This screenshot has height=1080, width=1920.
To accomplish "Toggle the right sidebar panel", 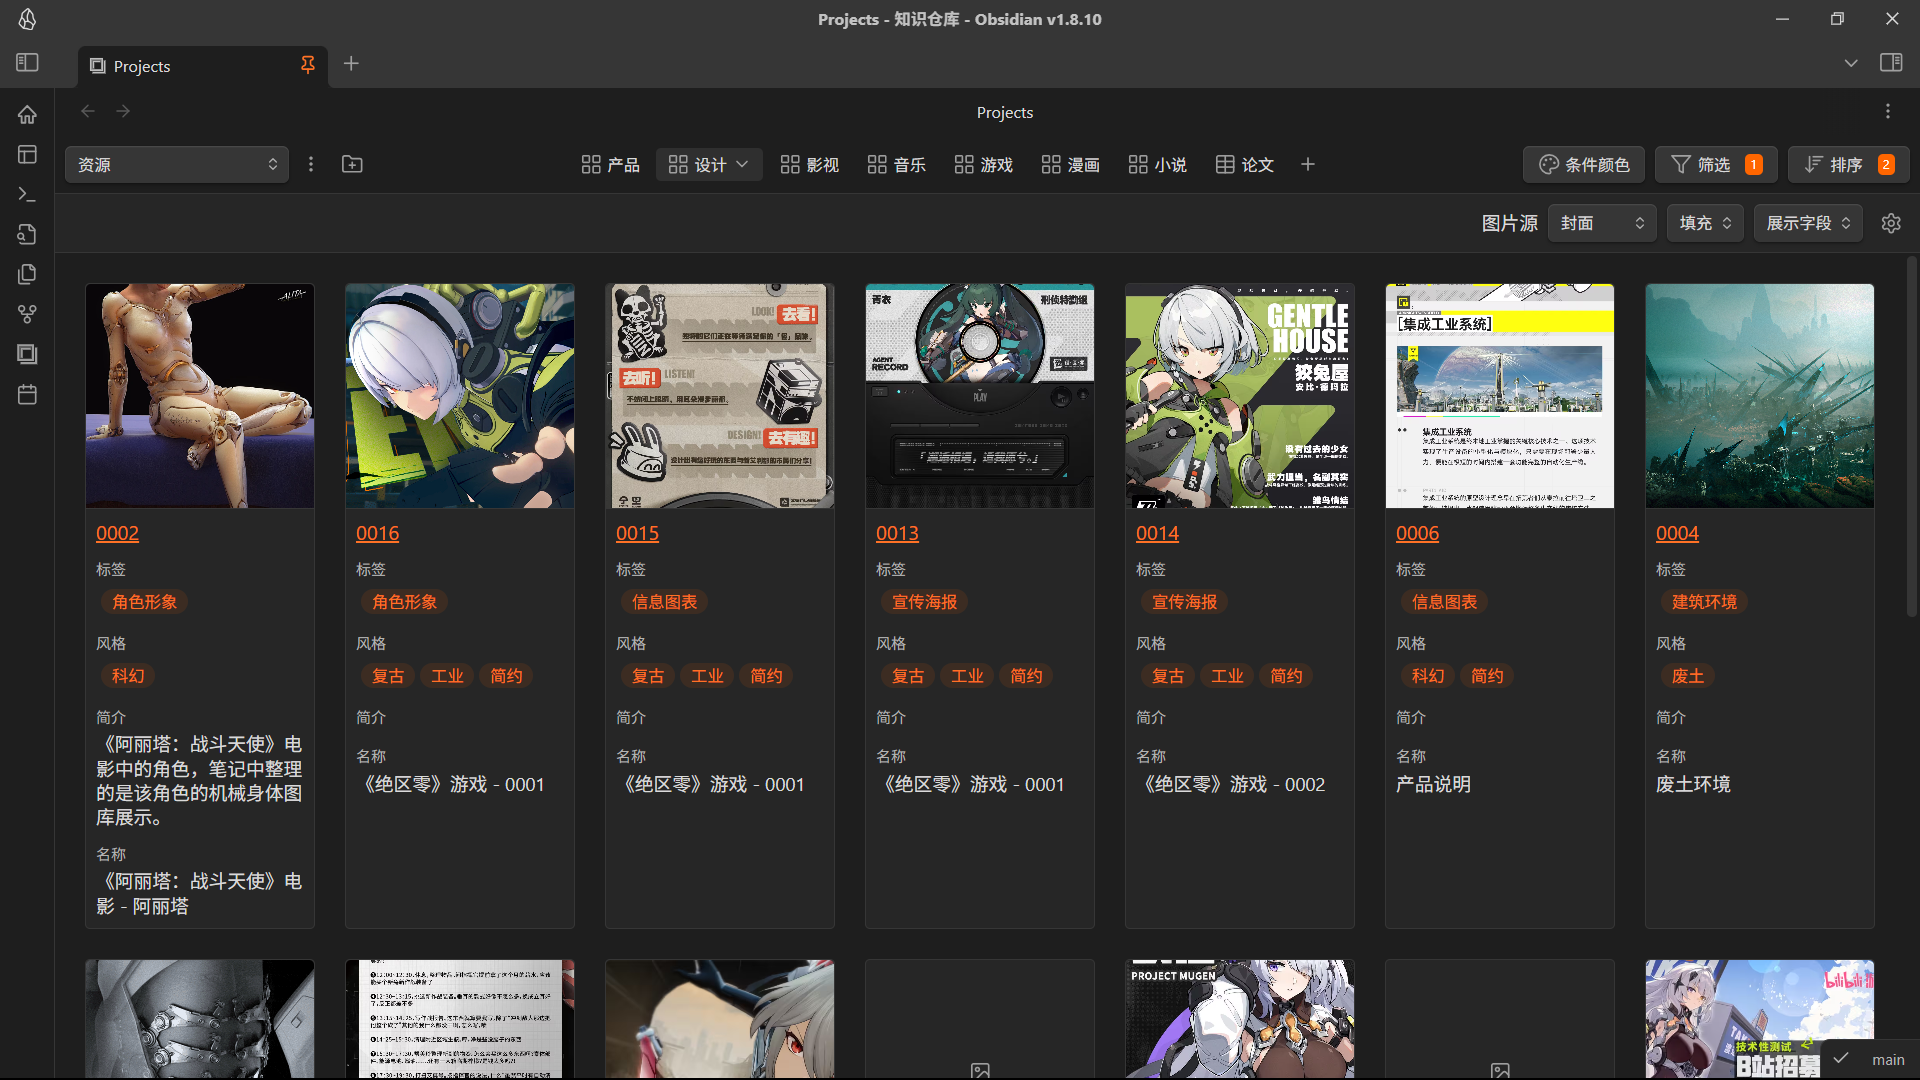I will pos(1890,62).
